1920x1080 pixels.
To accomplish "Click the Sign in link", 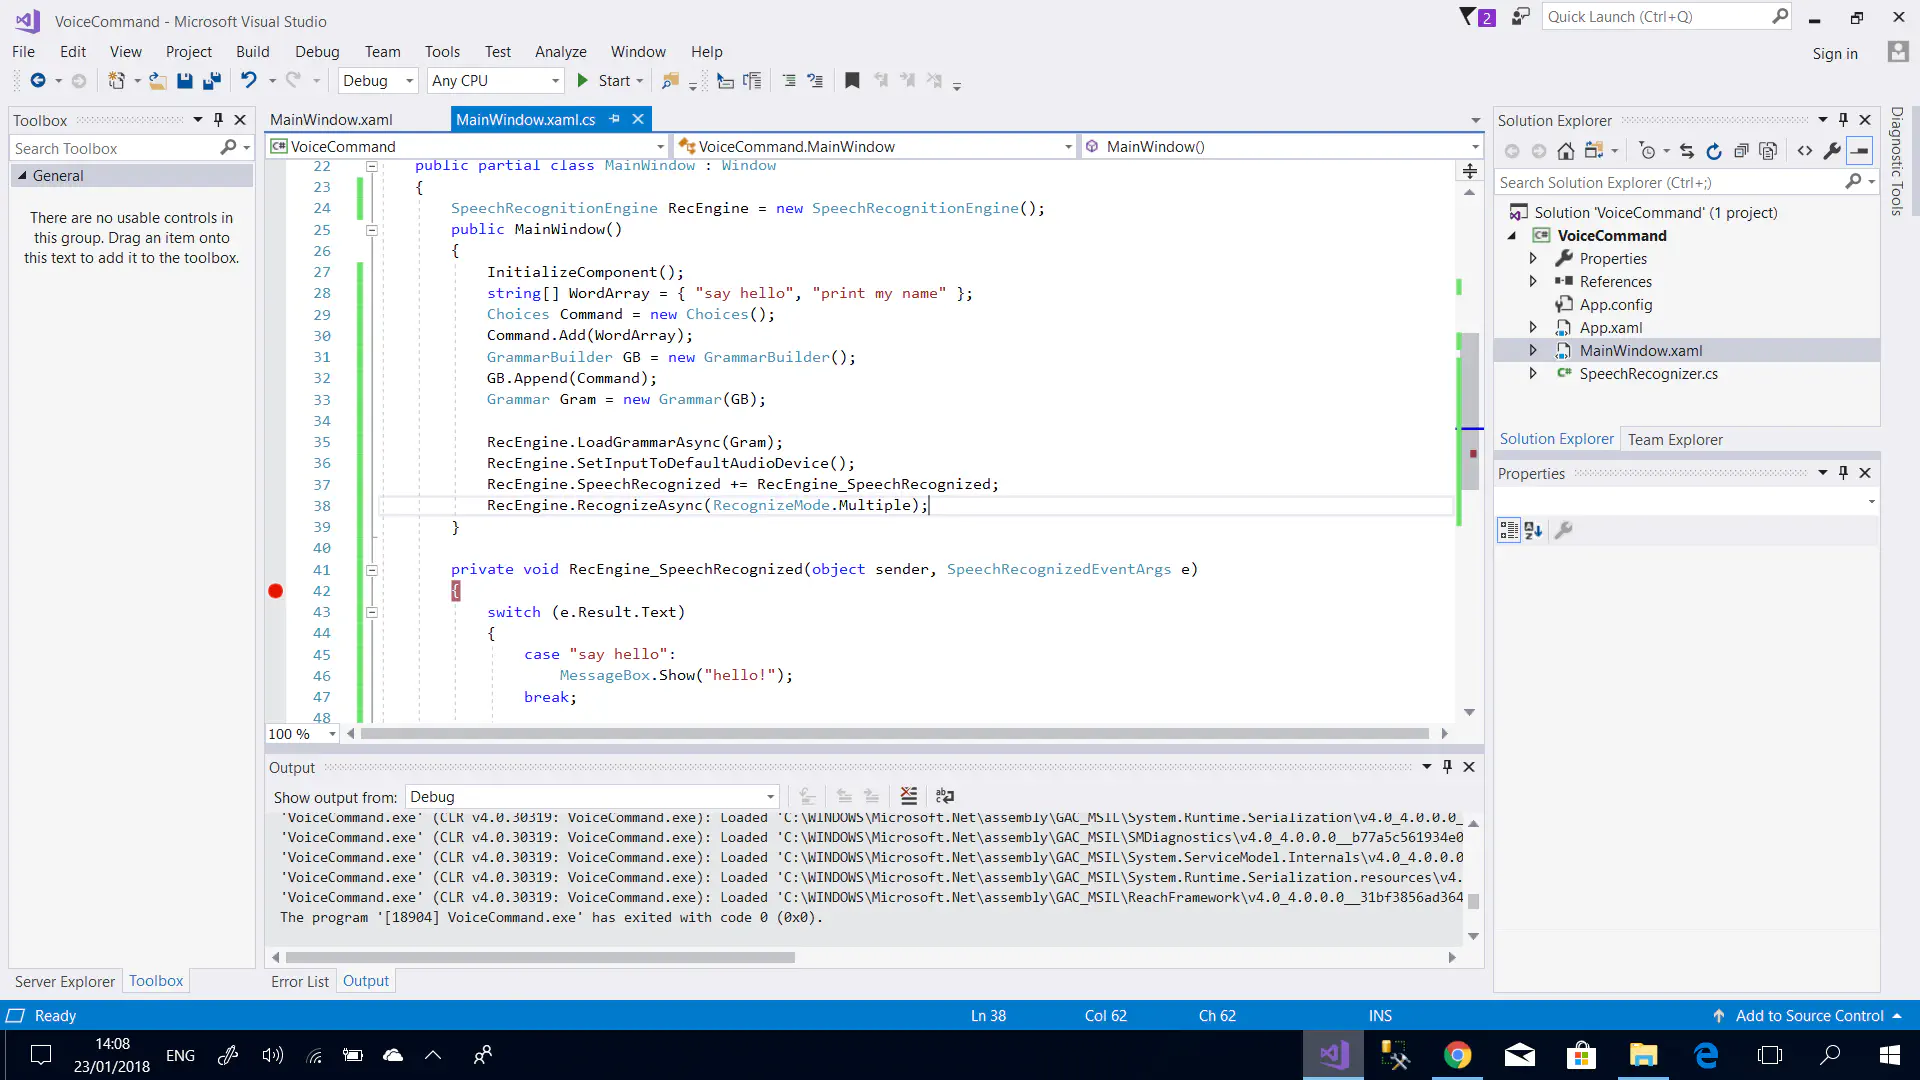I will click(x=1835, y=54).
